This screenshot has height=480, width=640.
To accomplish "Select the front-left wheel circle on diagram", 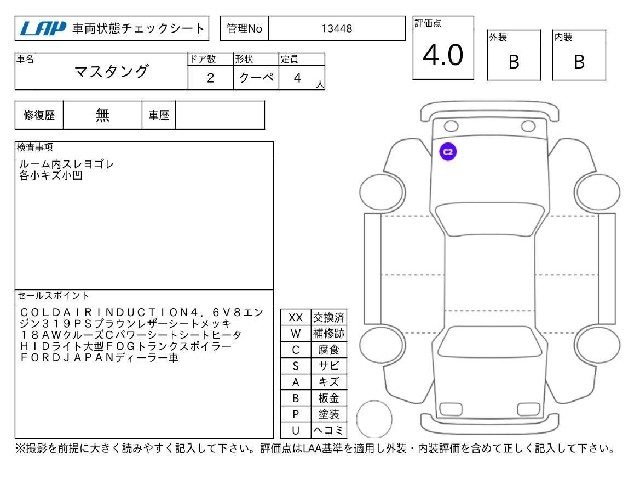I will coord(382,192).
